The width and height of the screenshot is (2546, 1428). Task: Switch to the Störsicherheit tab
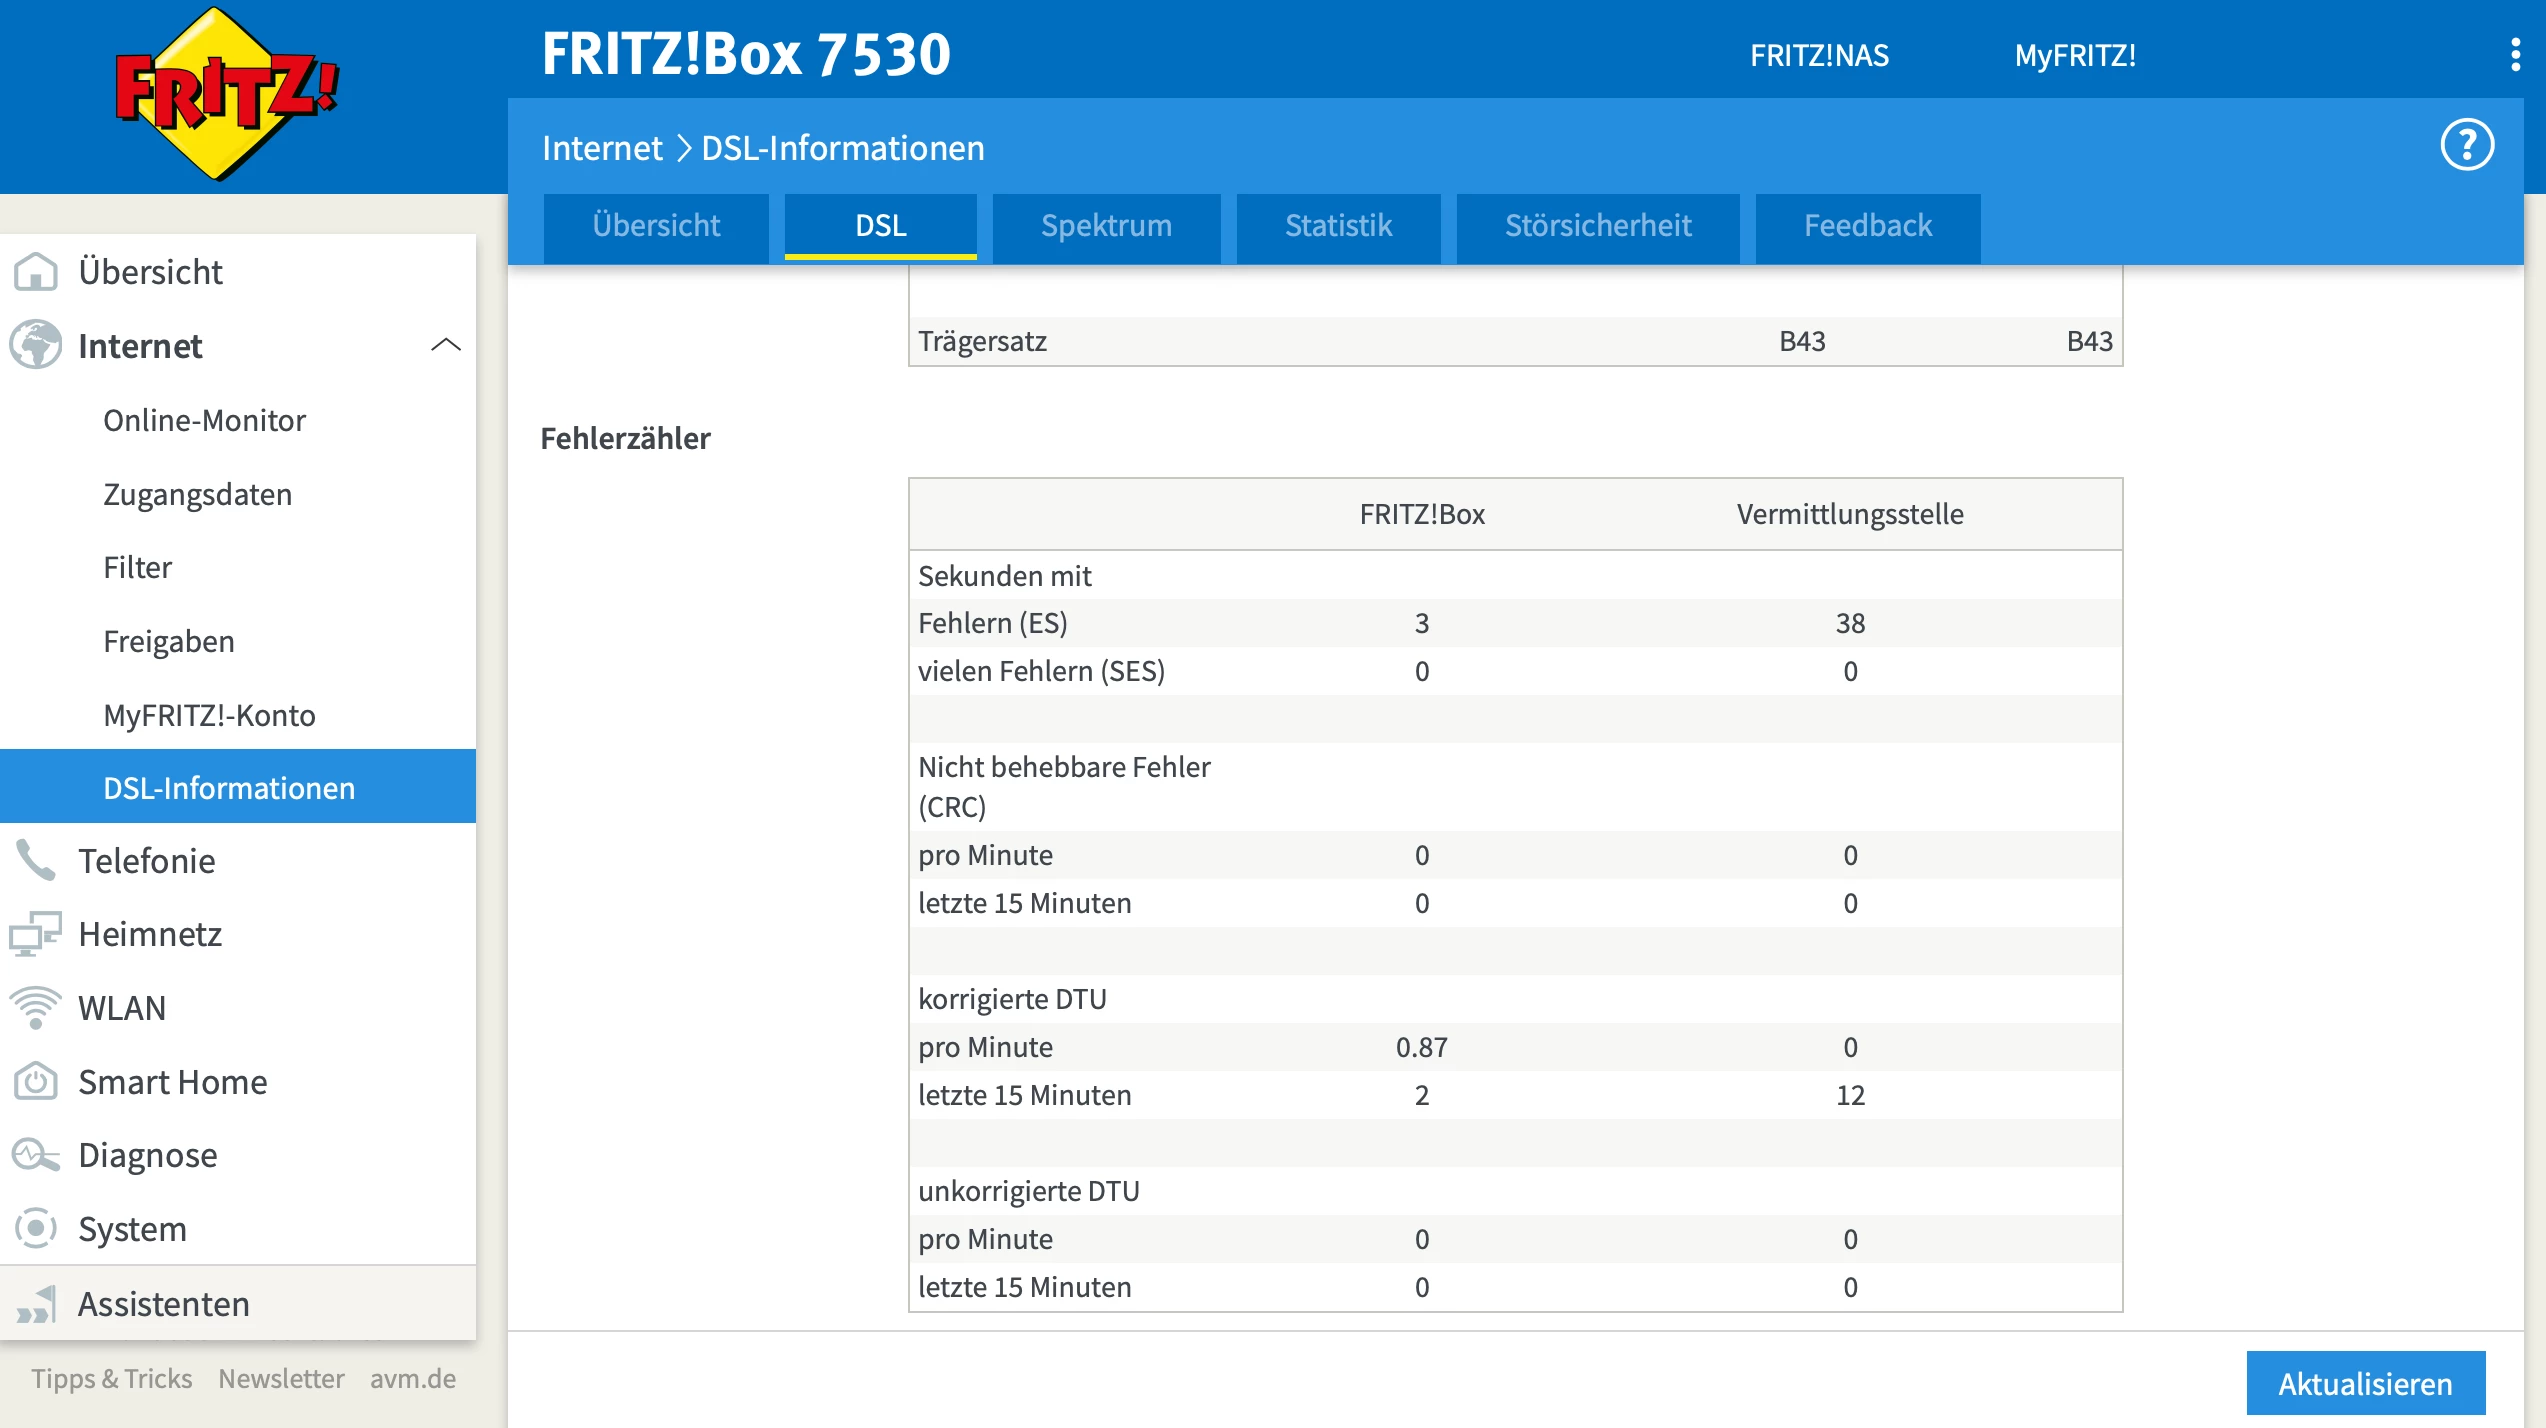pos(1597,226)
